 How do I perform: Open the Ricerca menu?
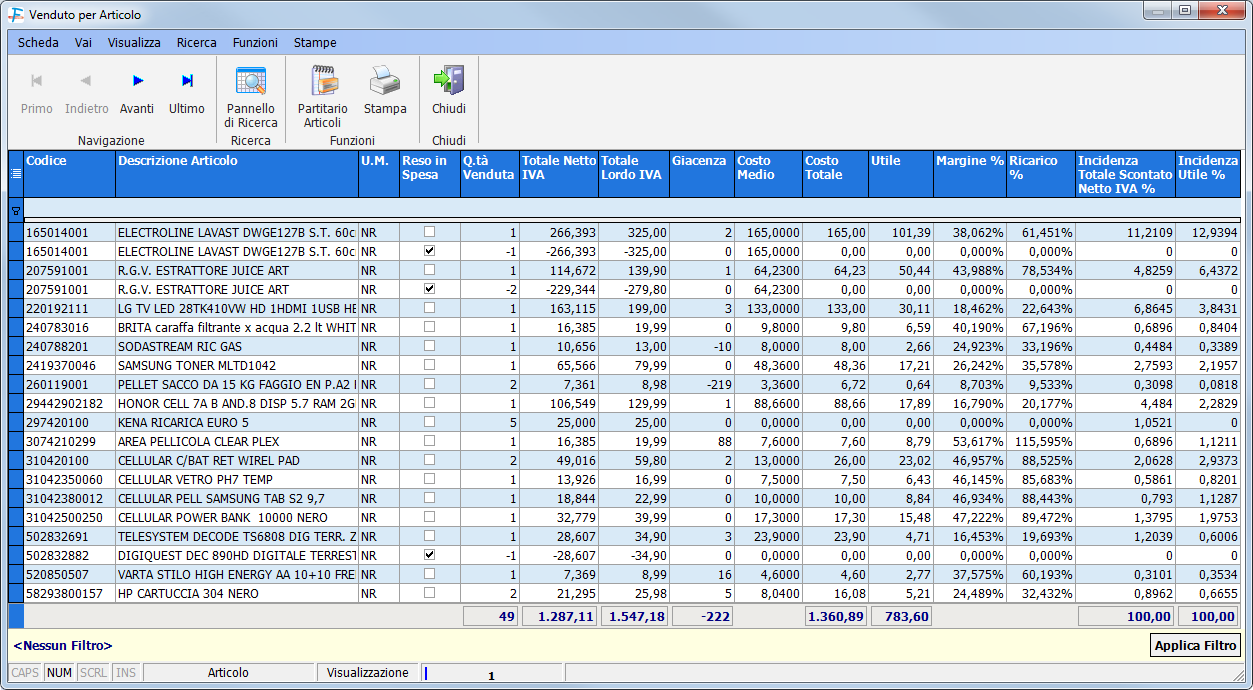click(x=196, y=43)
